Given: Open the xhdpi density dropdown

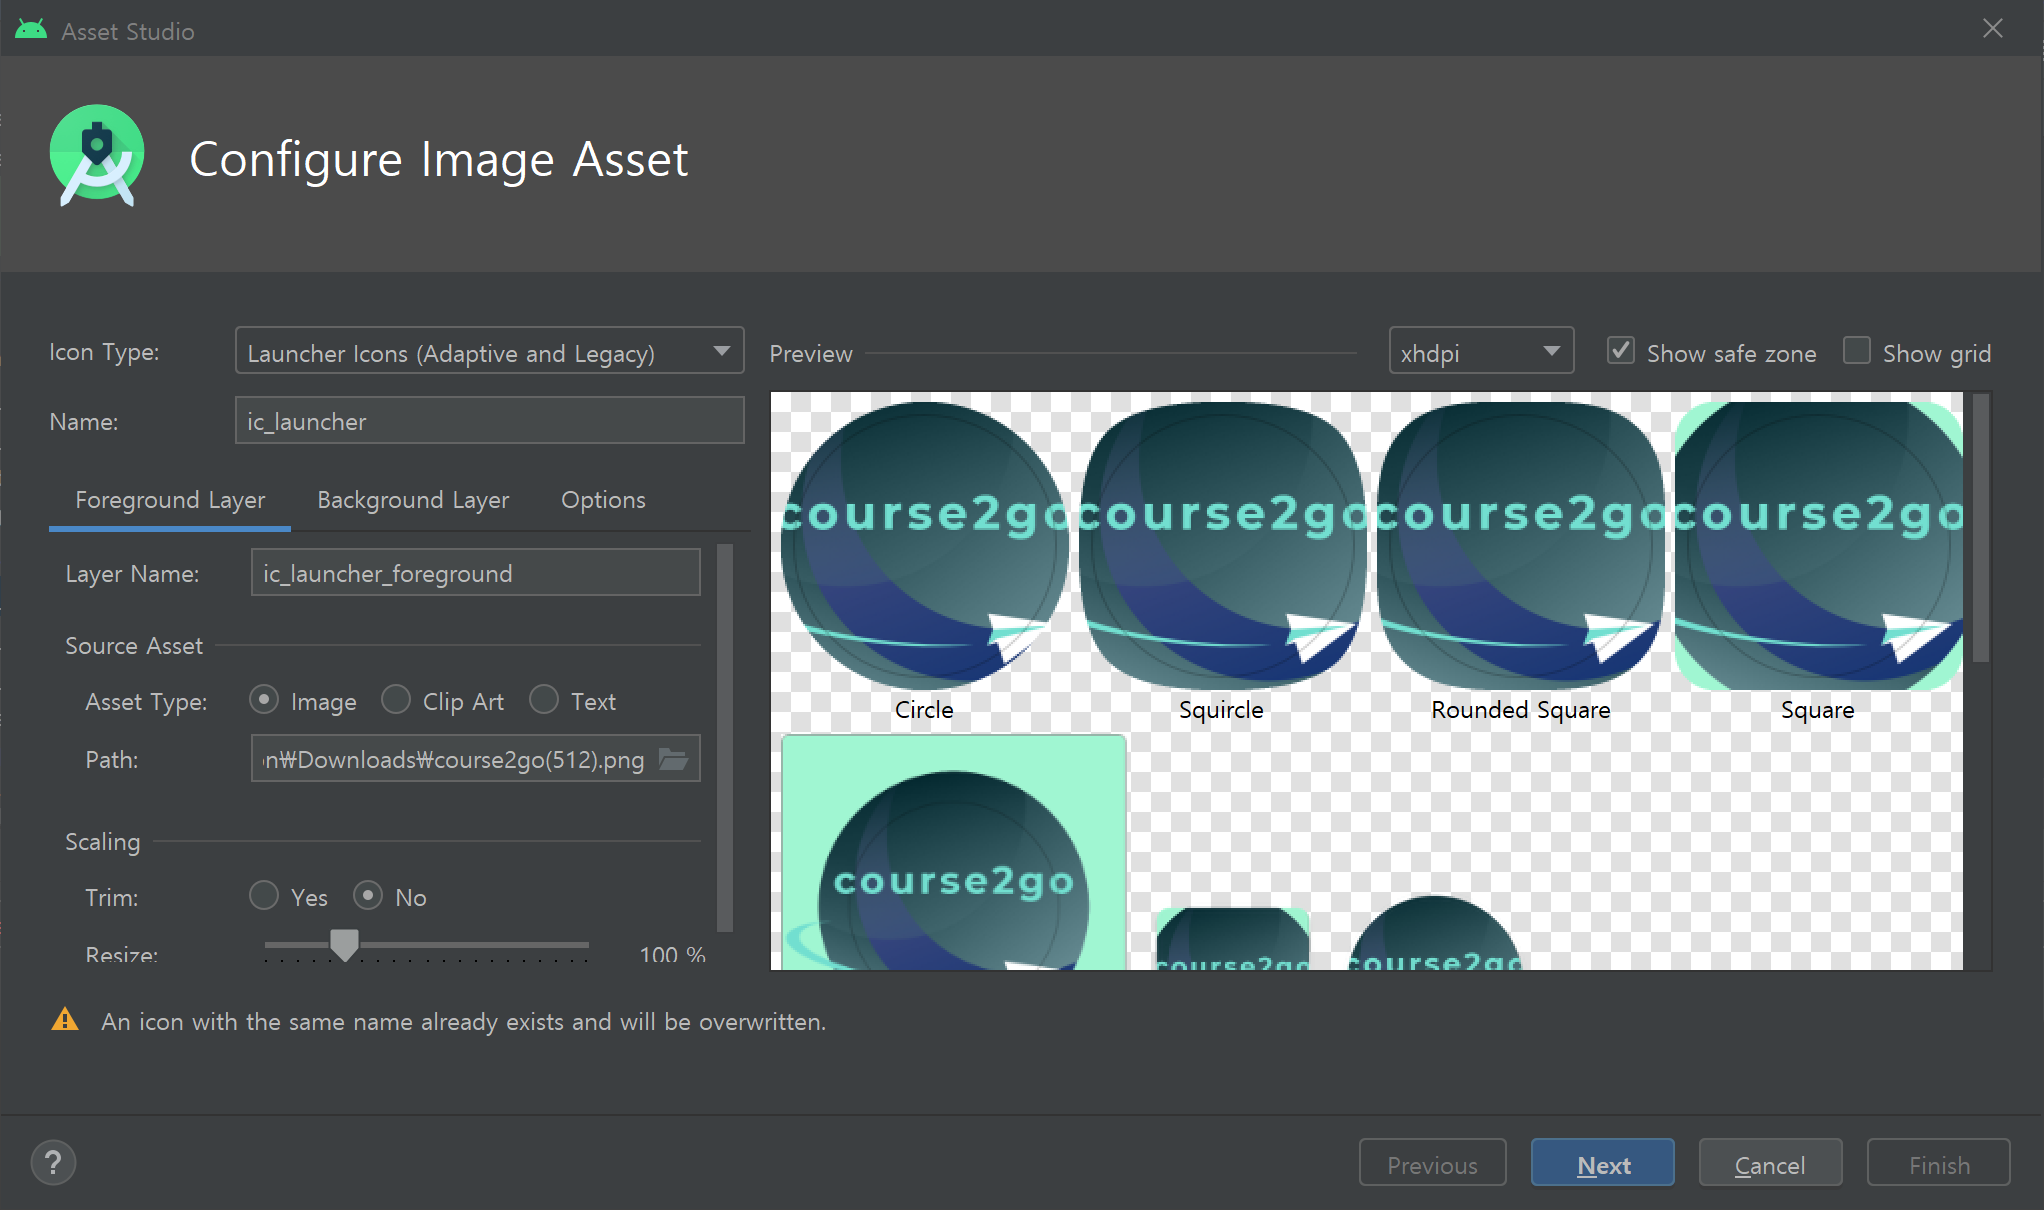Looking at the screenshot, I should (1481, 351).
